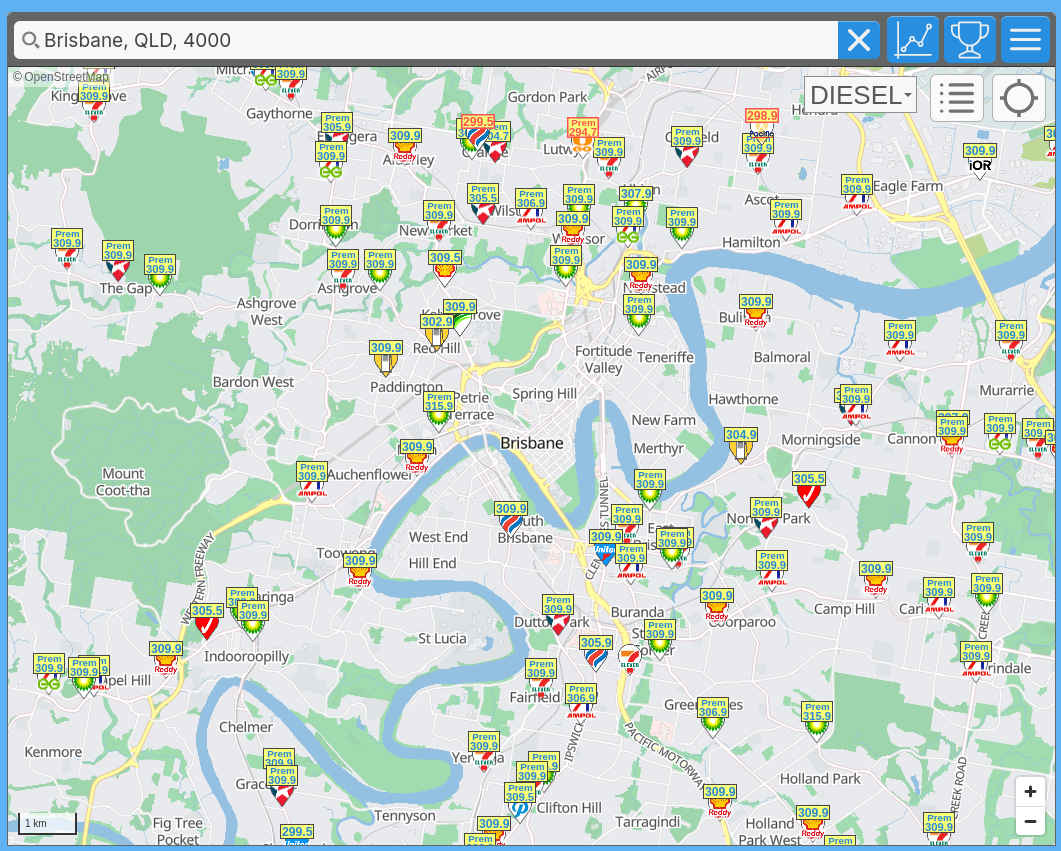This screenshot has width=1061, height=851.
Task: Zoom out the map with minus
Action: 1030,821
